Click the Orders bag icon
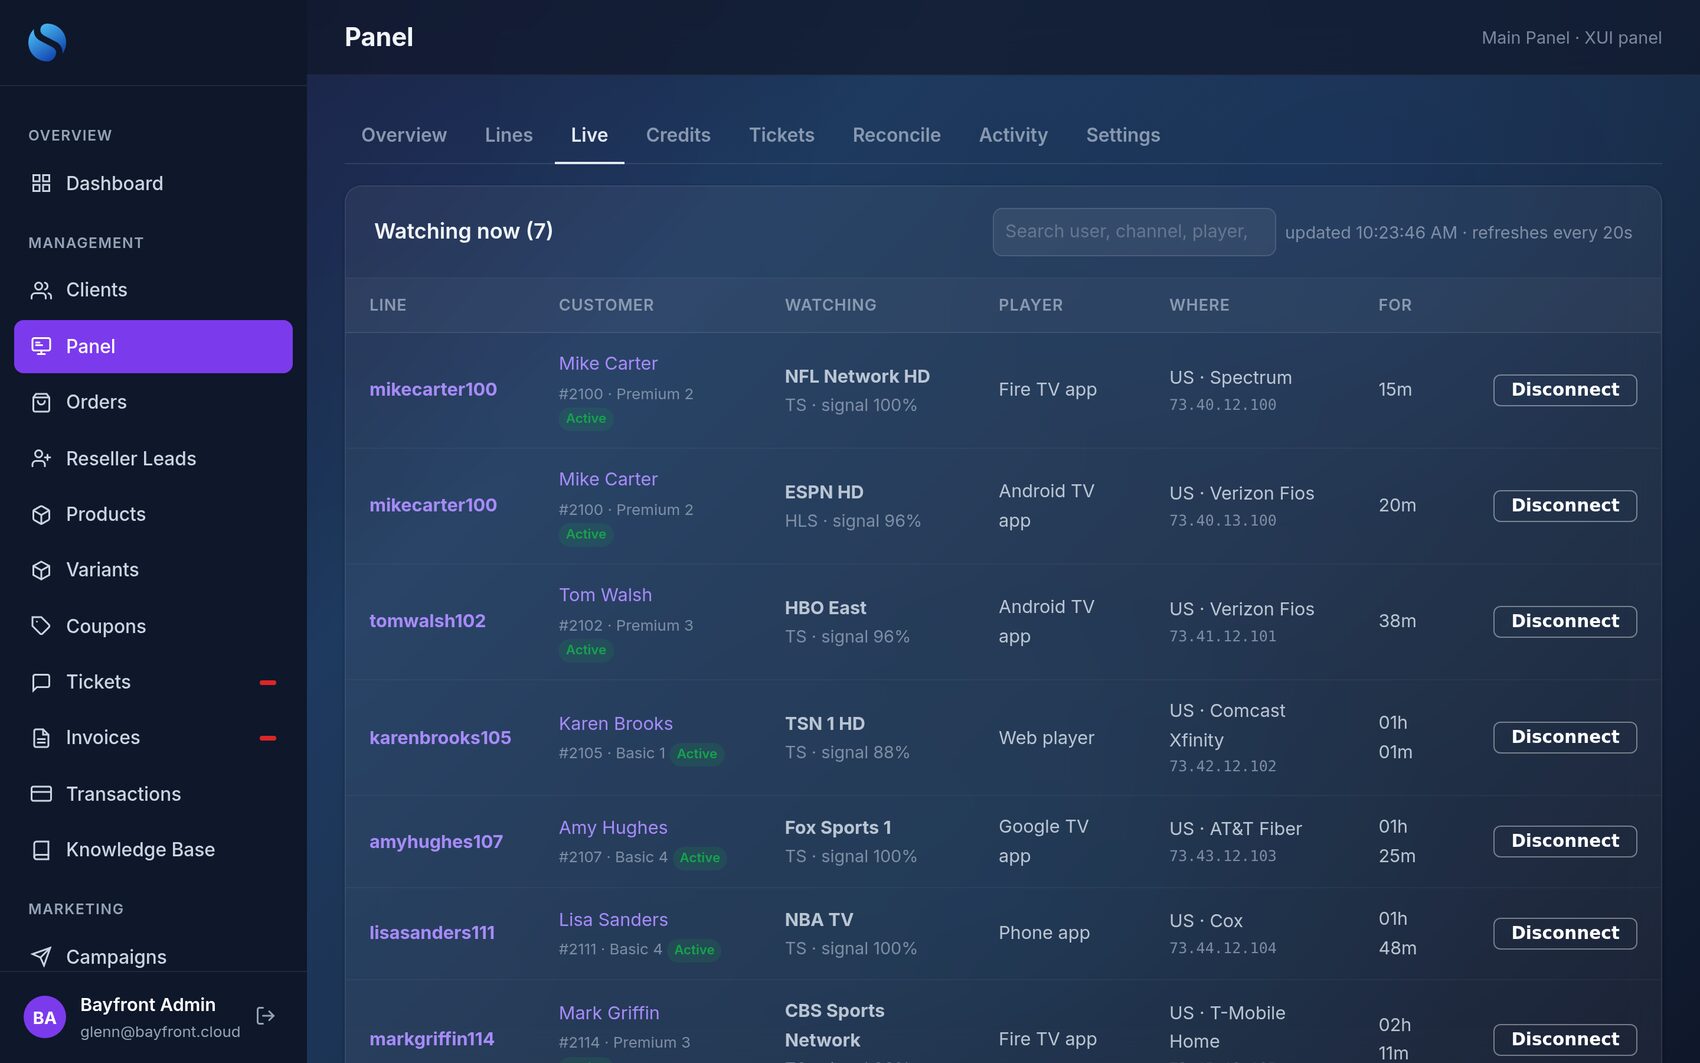The image size is (1700, 1063). (41, 402)
